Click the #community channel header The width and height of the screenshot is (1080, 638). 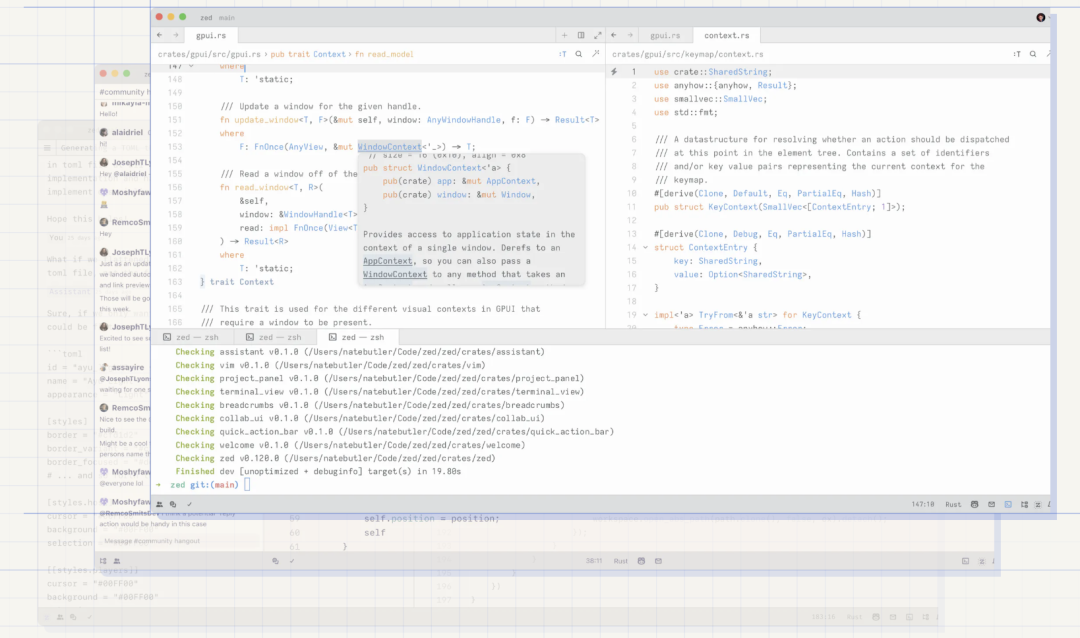123,92
